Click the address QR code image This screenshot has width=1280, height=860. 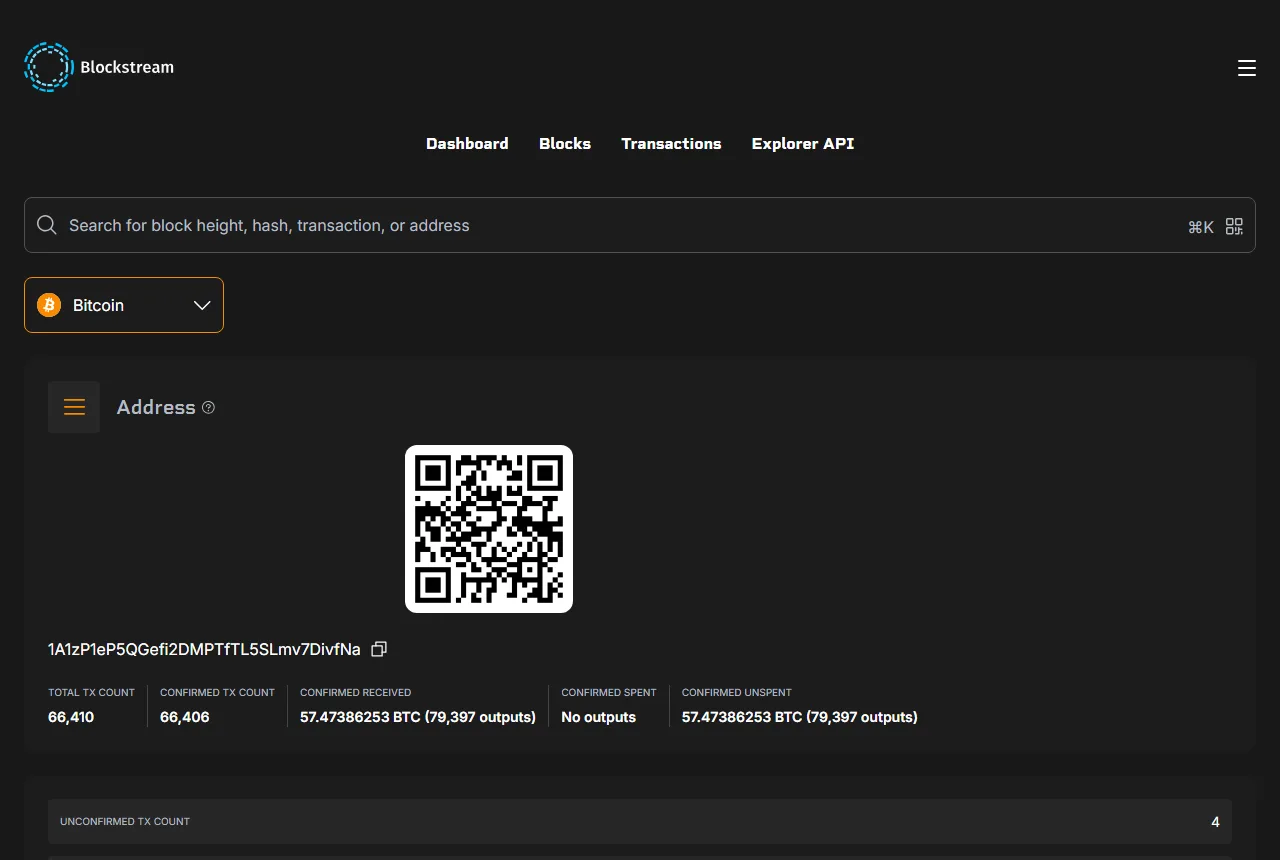489,529
